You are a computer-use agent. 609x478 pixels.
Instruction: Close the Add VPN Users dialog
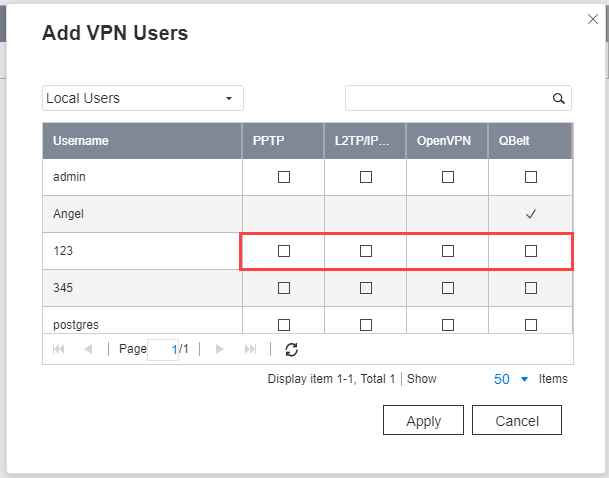(x=593, y=19)
